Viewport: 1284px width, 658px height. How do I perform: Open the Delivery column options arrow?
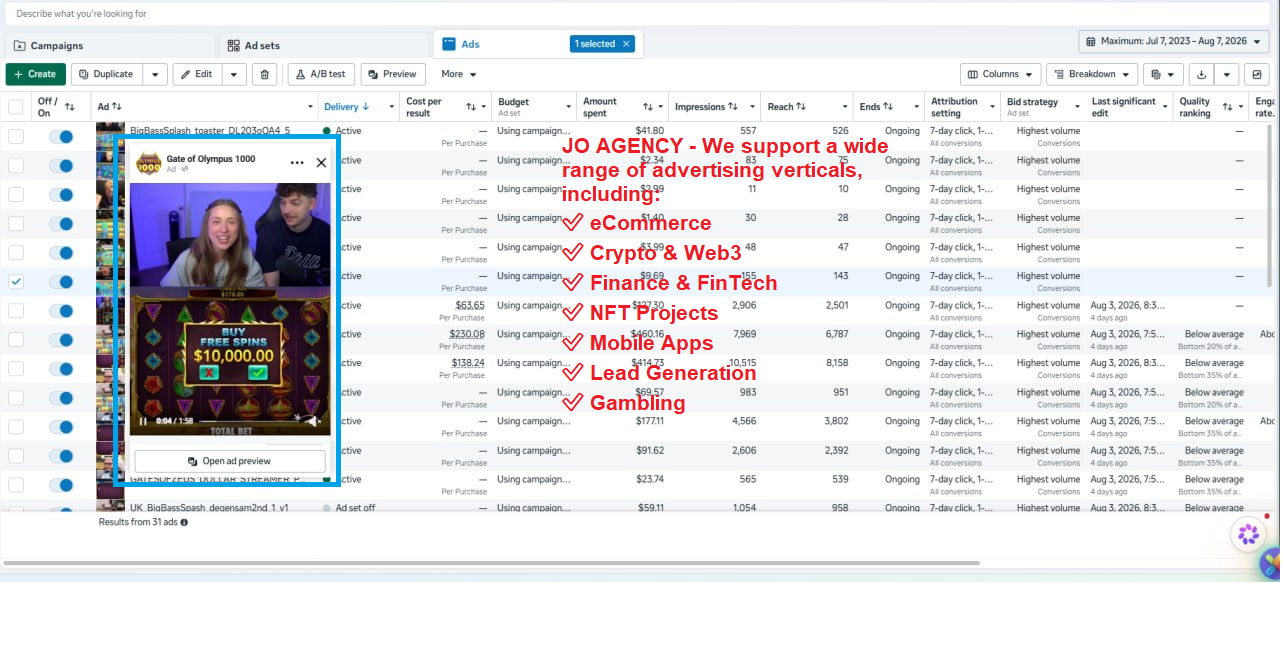[x=393, y=107]
